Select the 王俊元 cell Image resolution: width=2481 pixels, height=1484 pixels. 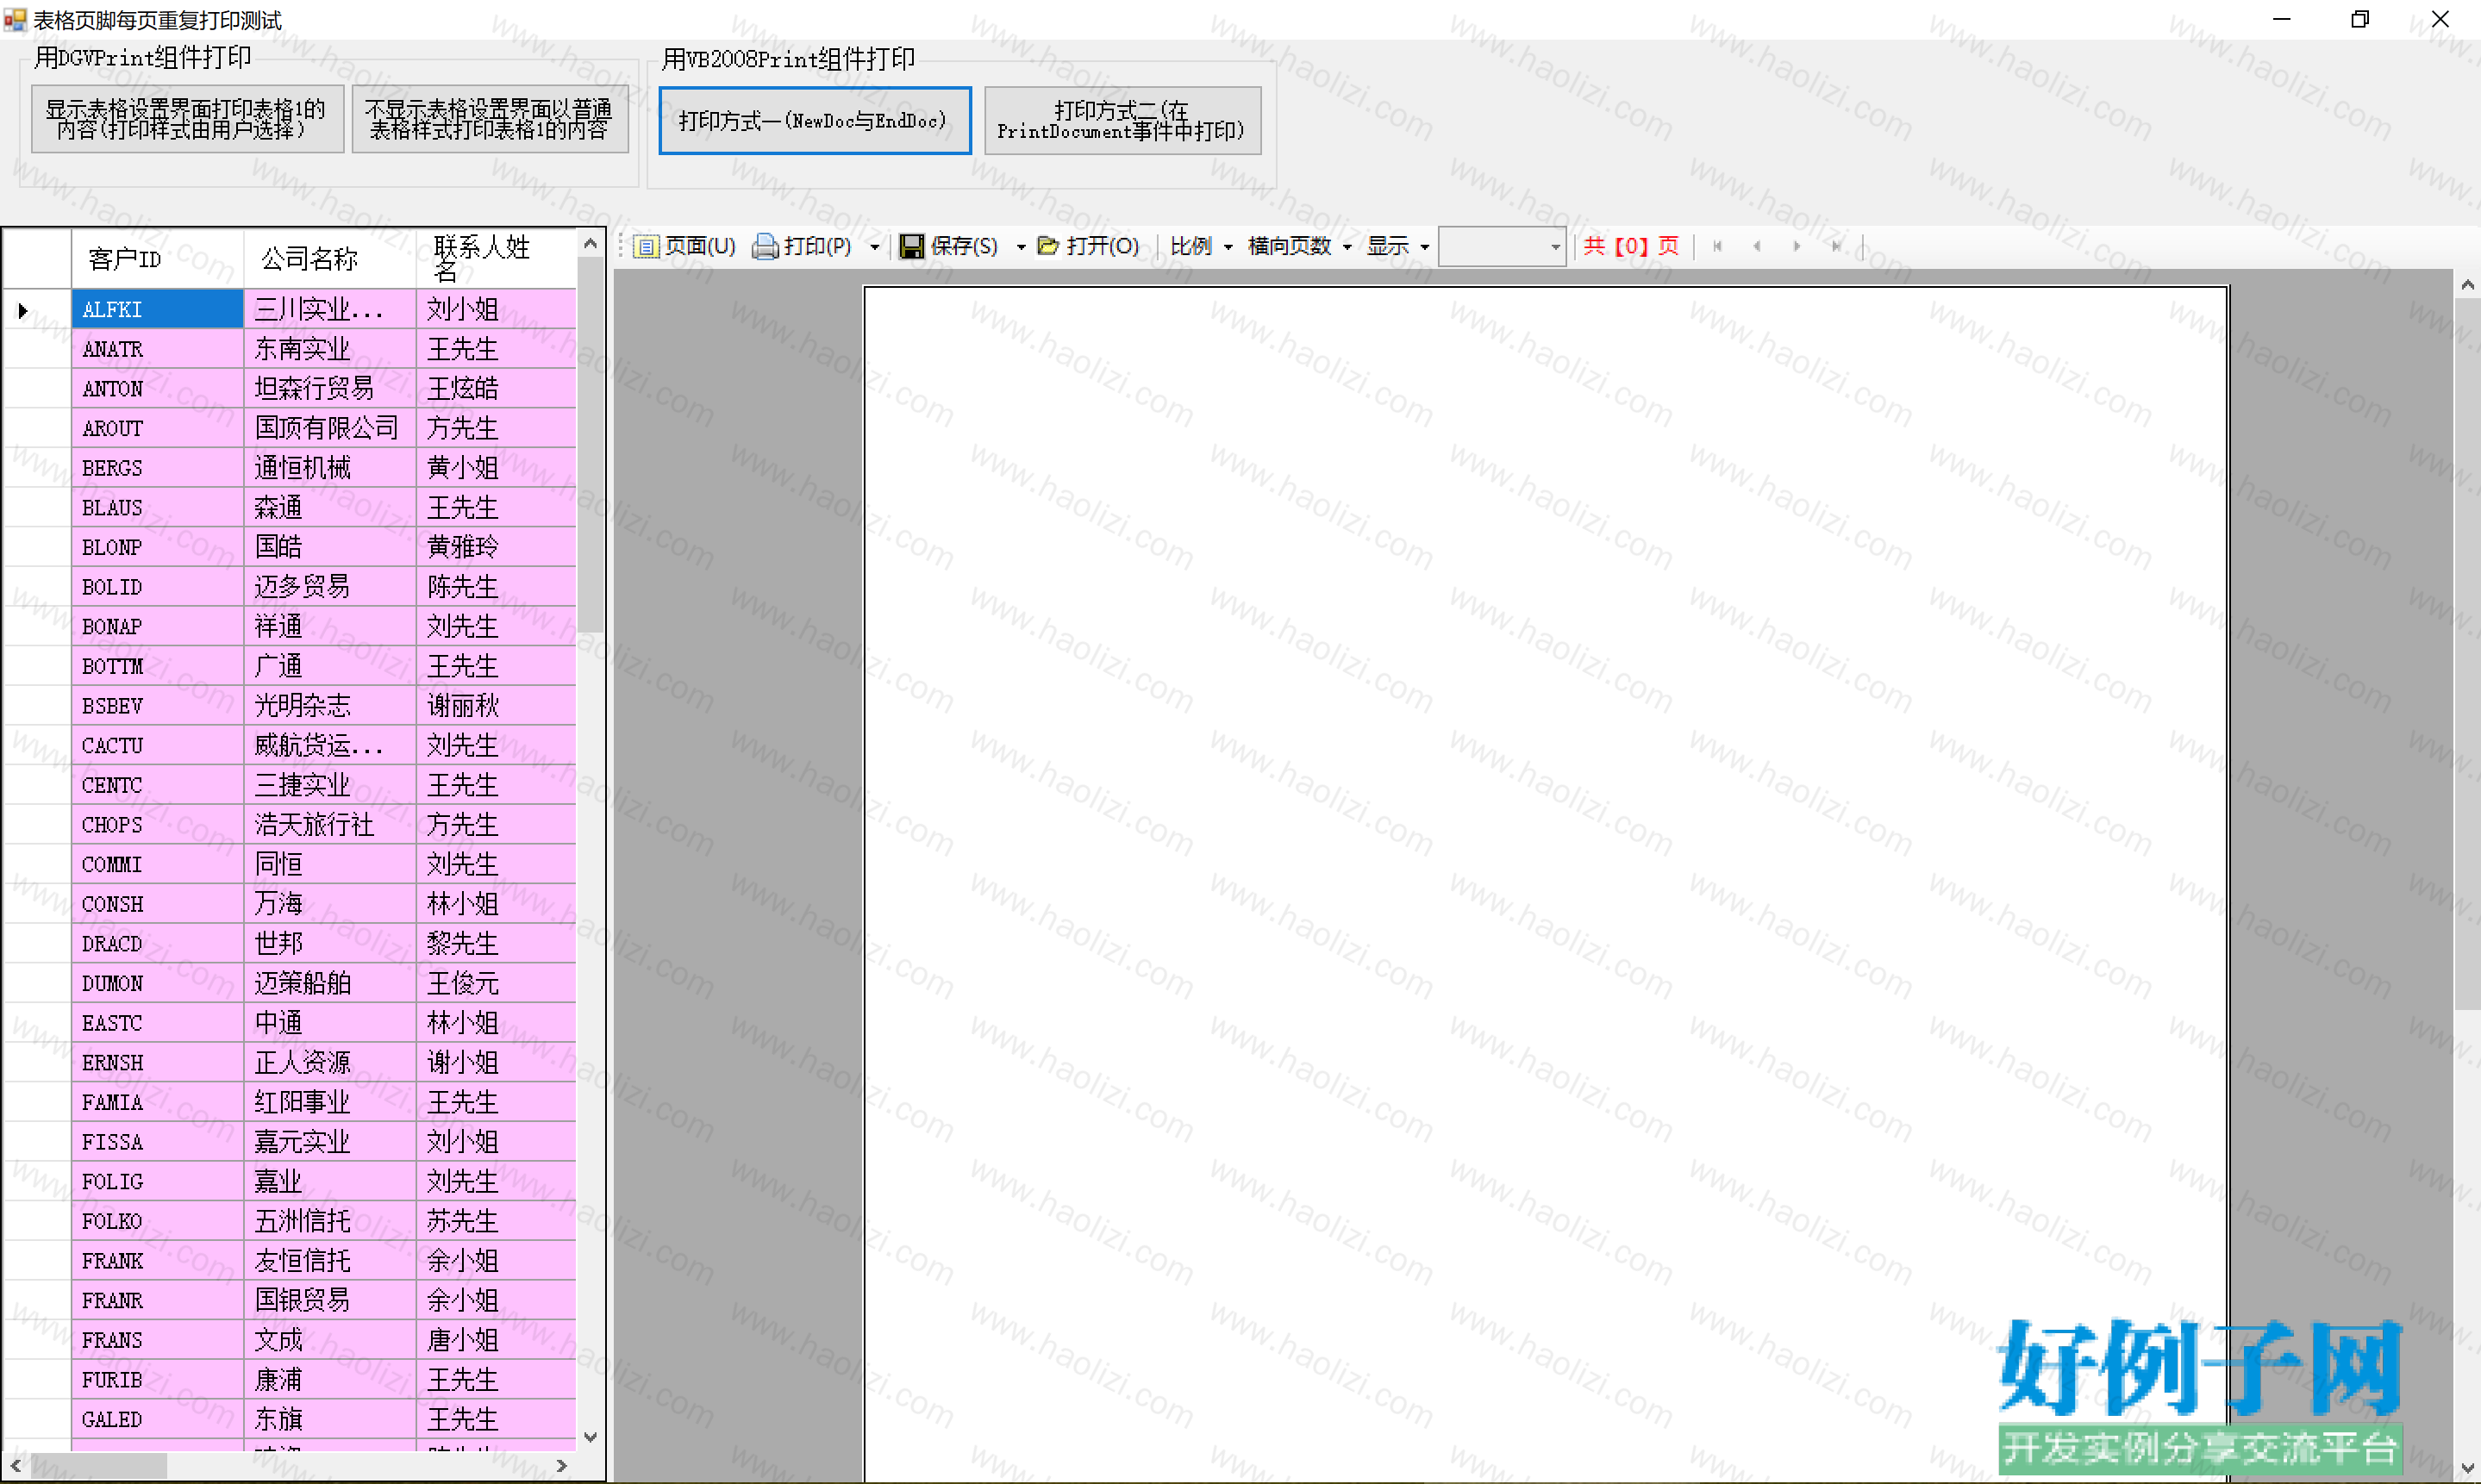(x=496, y=984)
